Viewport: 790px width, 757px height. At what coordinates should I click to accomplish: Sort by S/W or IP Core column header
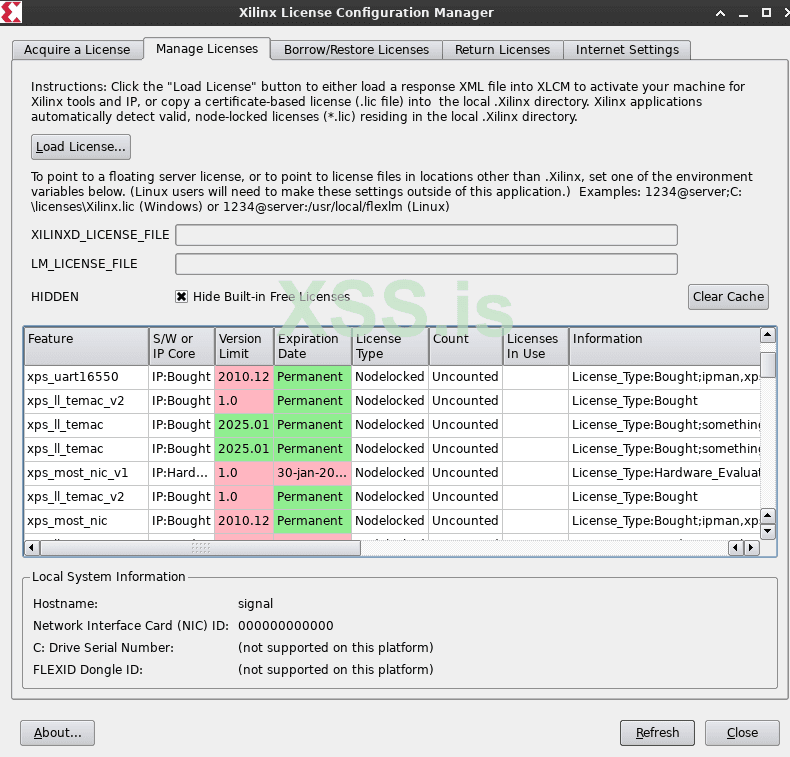pyautogui.click(x=182, y=347)
